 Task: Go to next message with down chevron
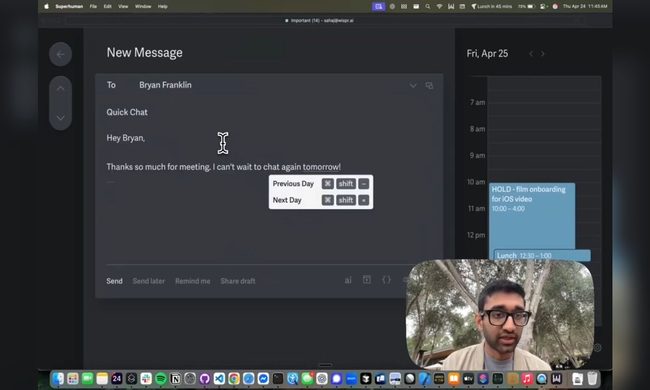[x=61, y=118]
